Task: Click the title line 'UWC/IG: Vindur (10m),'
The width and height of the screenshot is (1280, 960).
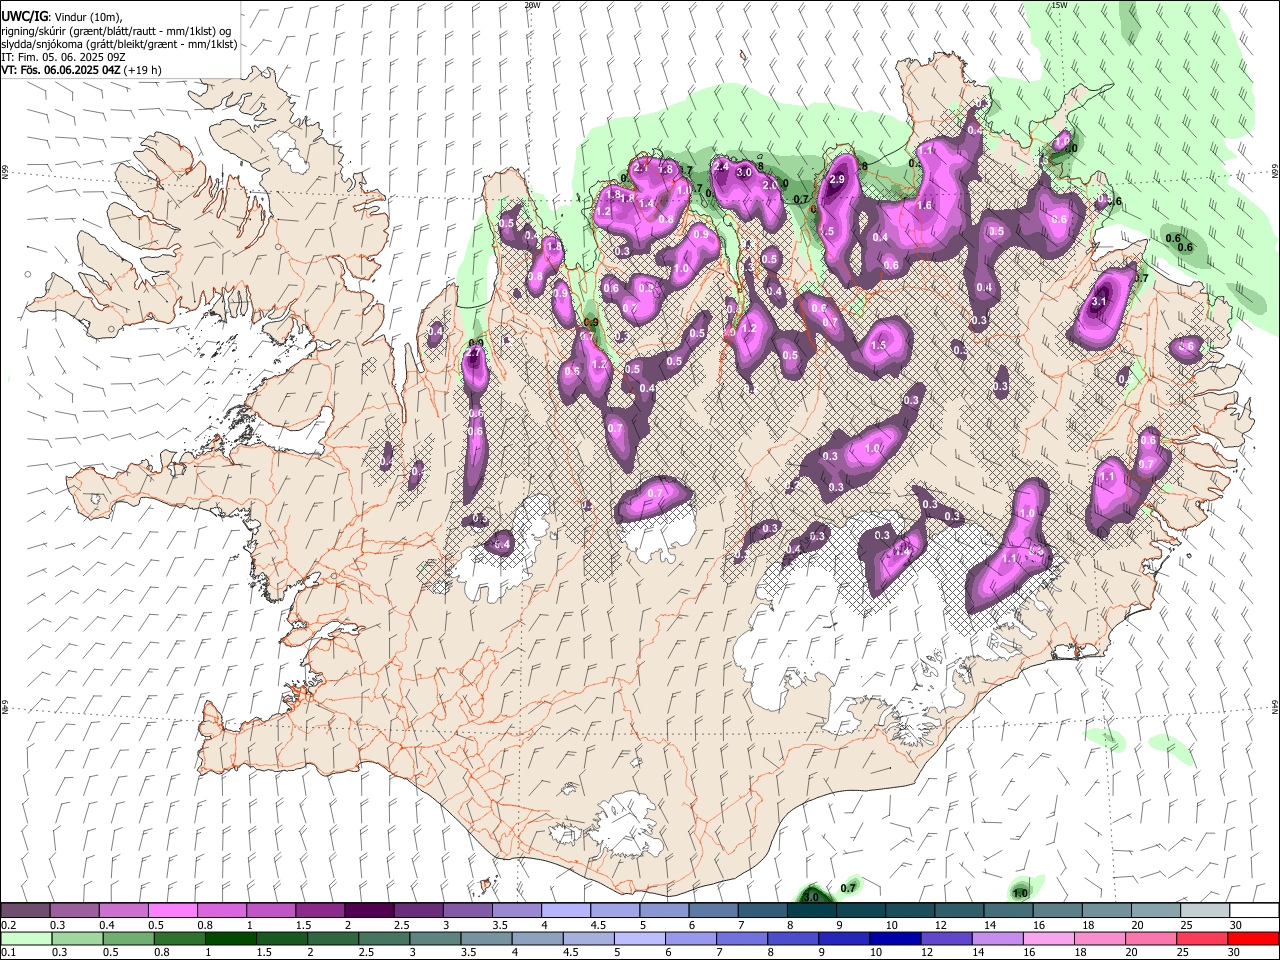Action: (61, 17)
